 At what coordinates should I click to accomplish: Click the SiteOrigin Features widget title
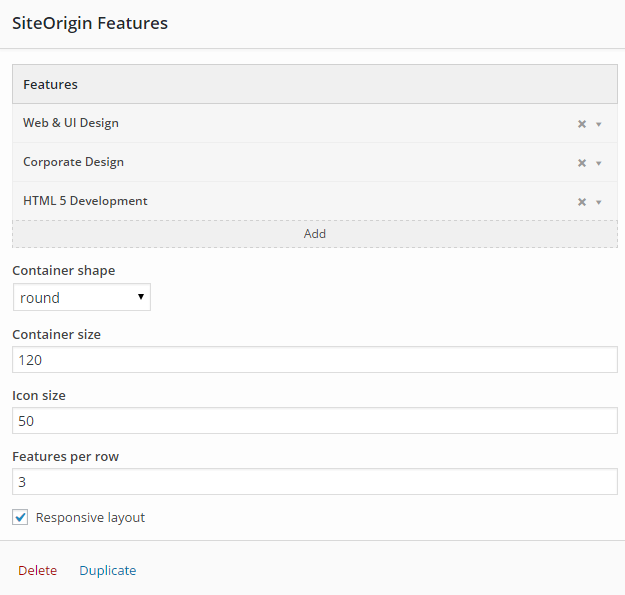pyautogui.click(x=90, y=23)
